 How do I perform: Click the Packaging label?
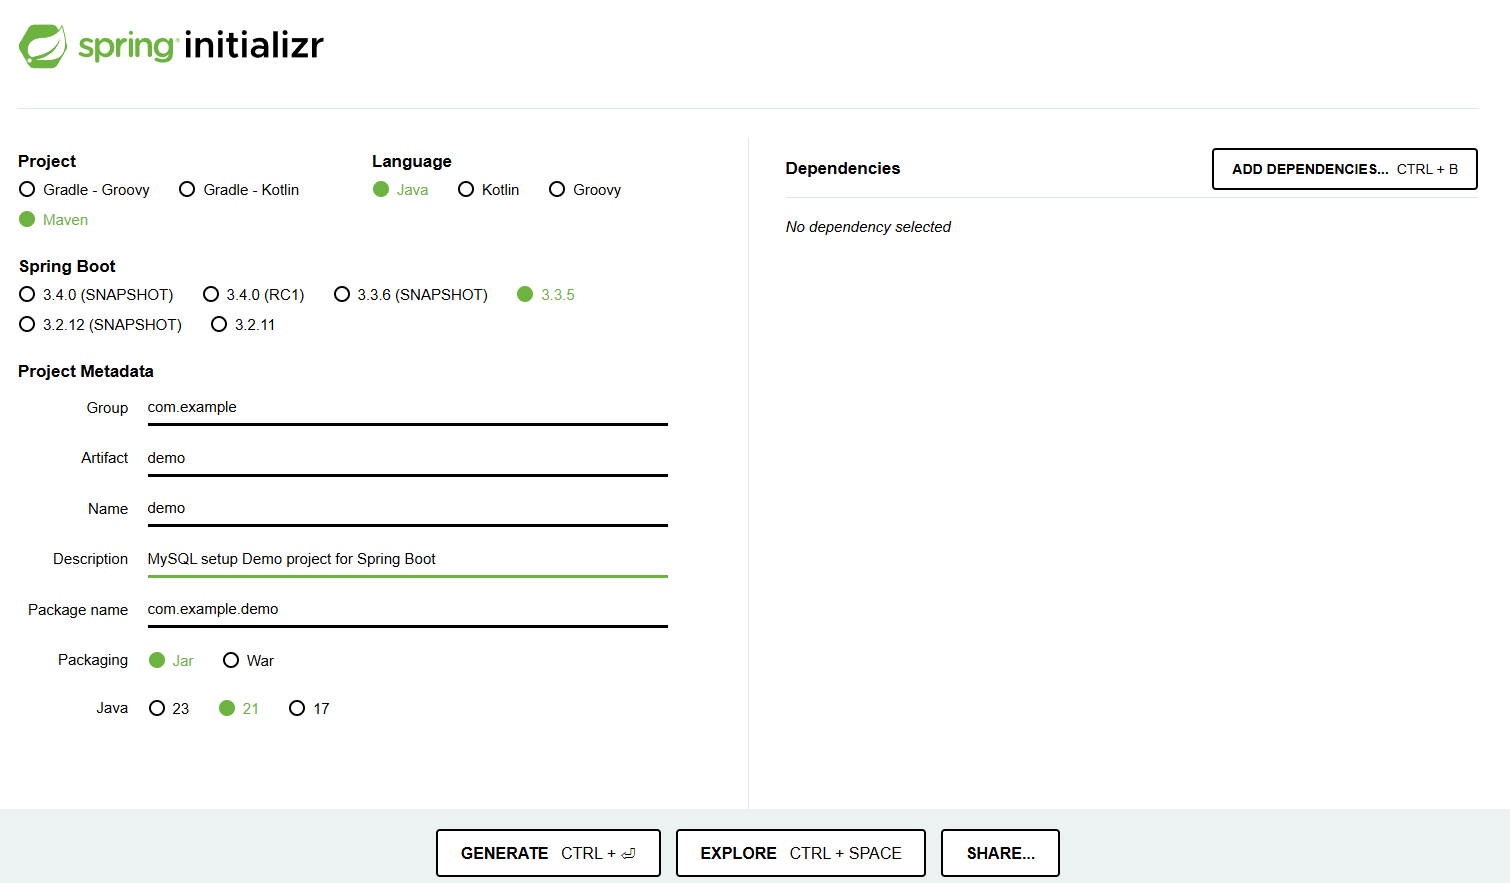[93, 660]
